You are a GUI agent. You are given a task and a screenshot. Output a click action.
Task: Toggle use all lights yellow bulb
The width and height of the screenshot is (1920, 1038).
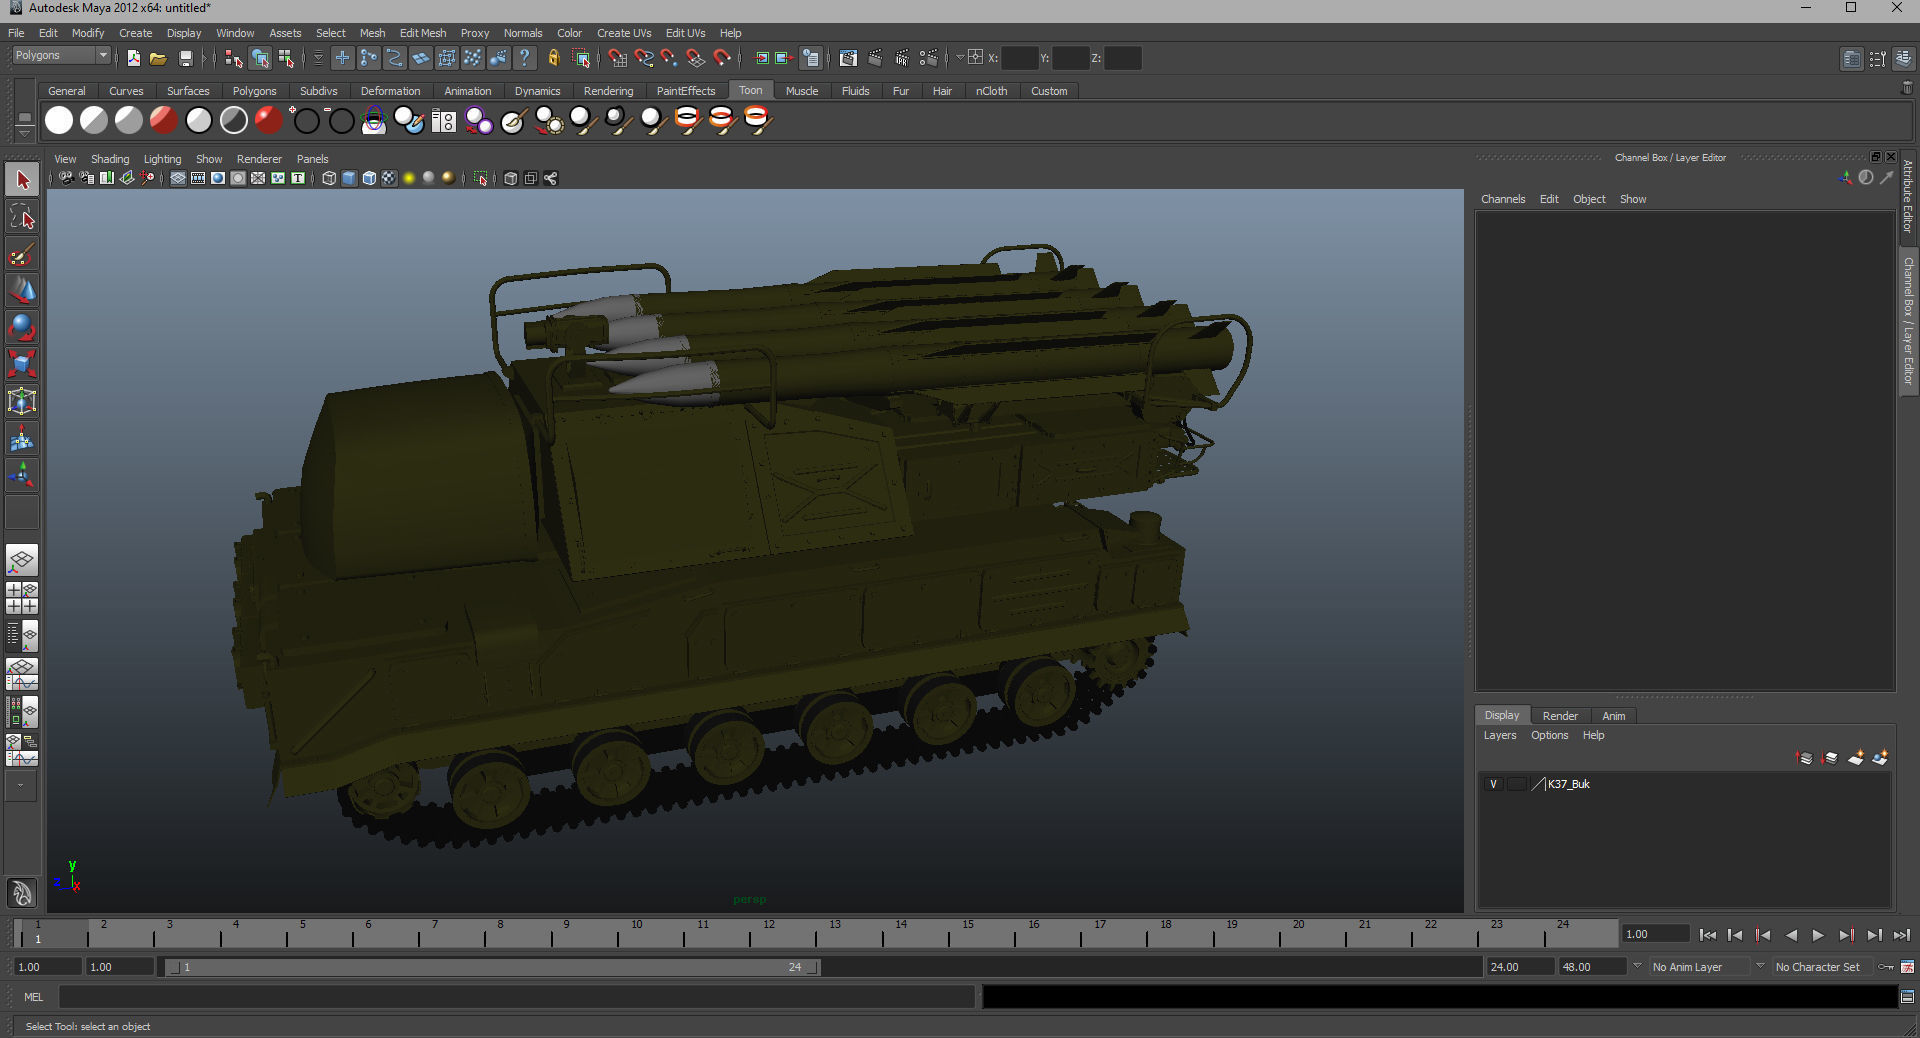[x=409, y=178]
